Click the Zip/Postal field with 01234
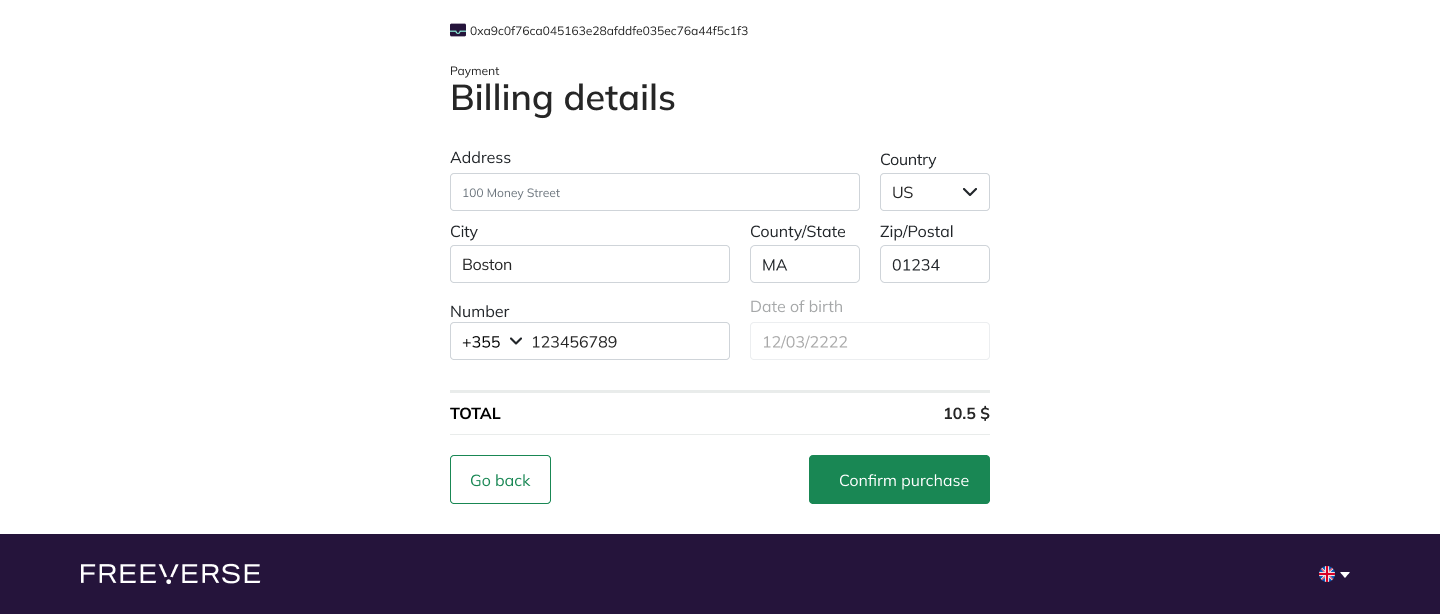The height and width of the screenshot is (614, 1440). (935, 264)
